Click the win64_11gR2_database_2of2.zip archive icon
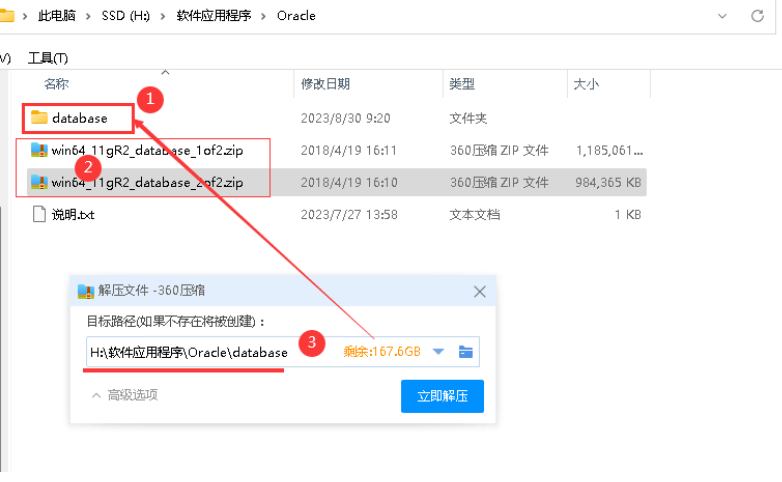The width and height of the screenshot is (782, 482). pos(39,182)
